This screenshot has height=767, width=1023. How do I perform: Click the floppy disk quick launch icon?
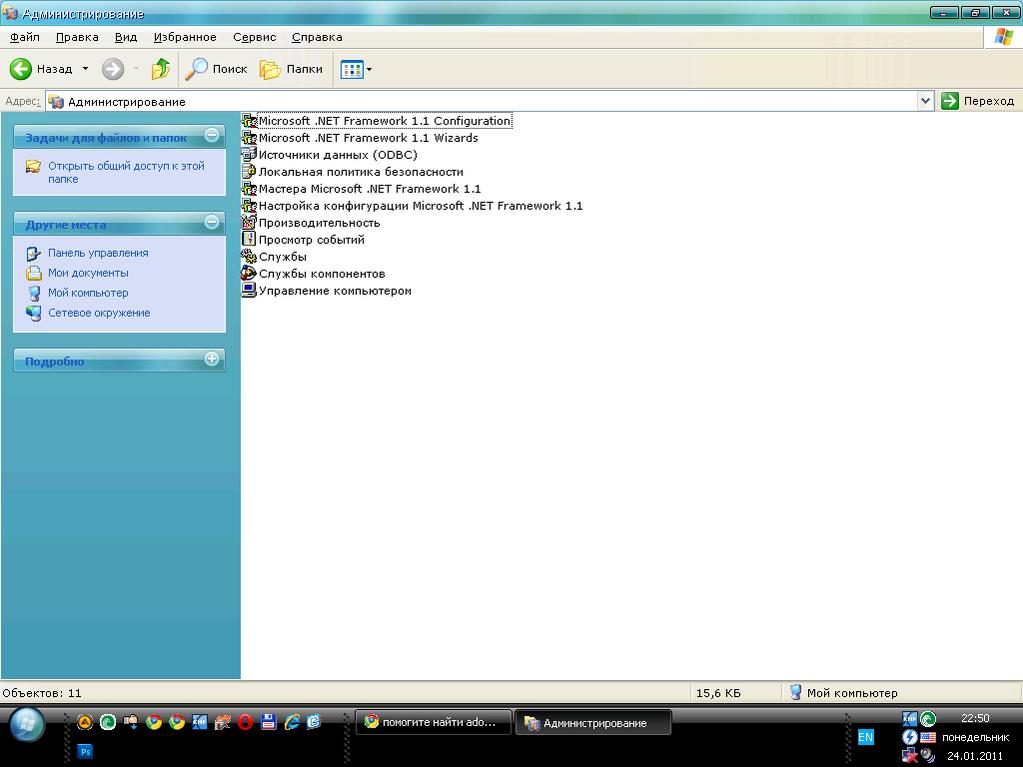[x=268, y=722]
